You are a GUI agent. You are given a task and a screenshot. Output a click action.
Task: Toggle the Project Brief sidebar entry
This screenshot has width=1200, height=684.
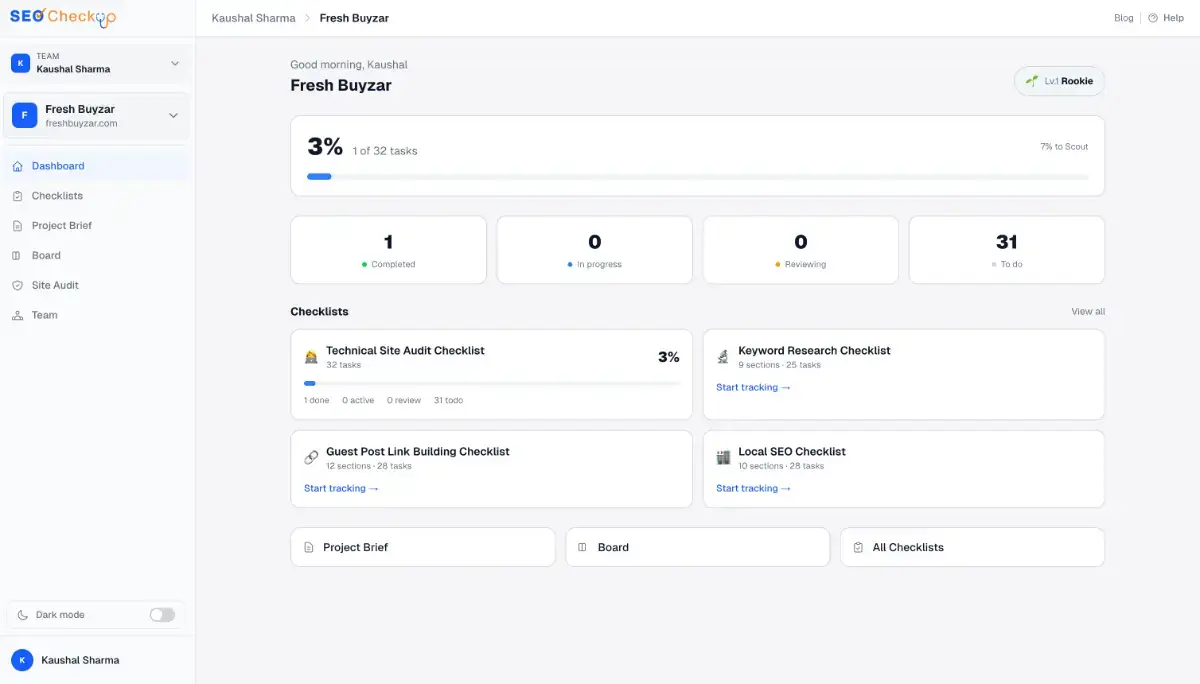pos(60,225)
